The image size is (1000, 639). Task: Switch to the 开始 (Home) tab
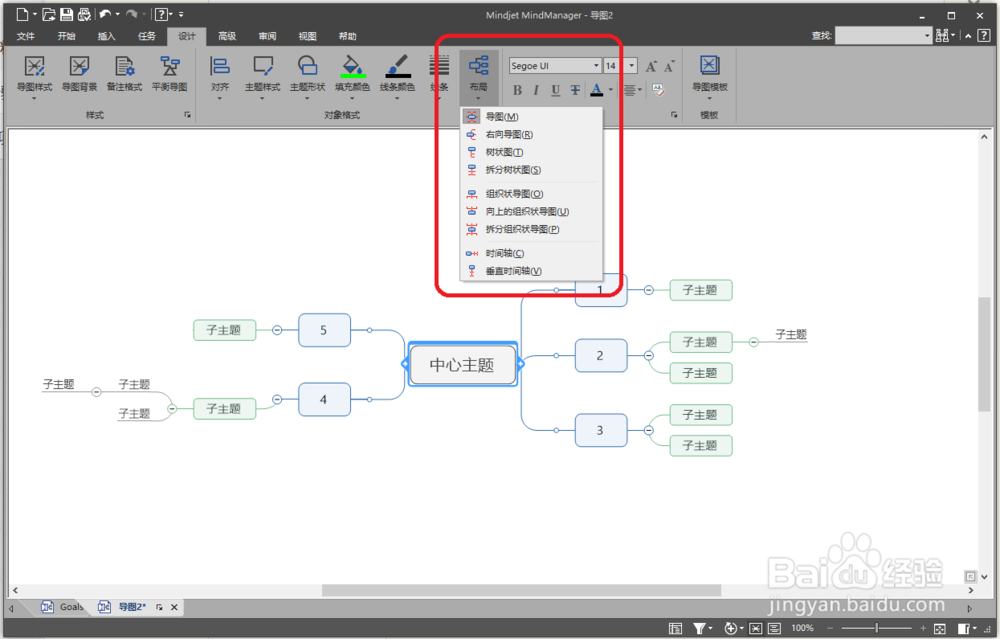(x=66, y=36)
